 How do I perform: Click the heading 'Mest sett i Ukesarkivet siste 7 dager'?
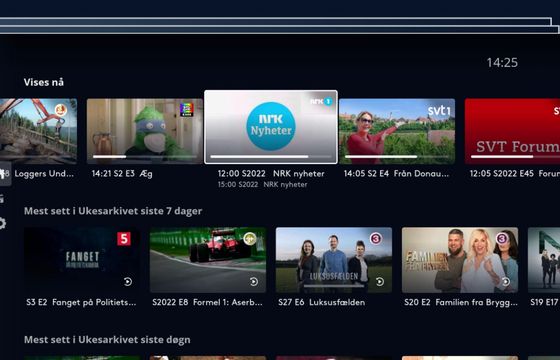tap(113, 211)
